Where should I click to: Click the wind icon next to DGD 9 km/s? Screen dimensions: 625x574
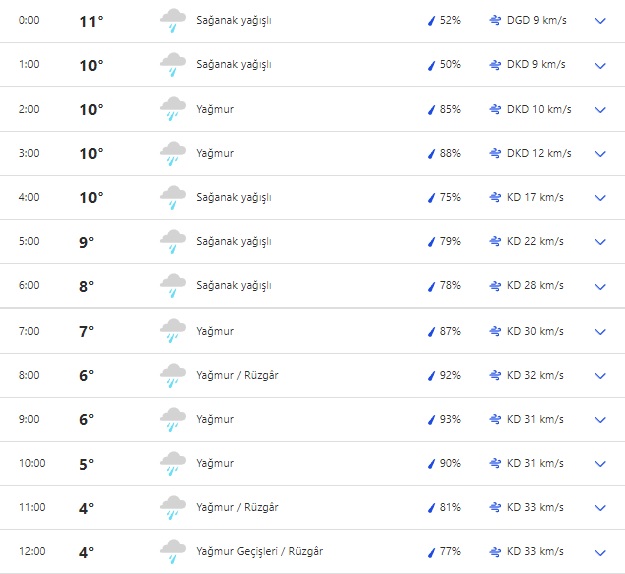pyautogui.click(x=495, y=21)
